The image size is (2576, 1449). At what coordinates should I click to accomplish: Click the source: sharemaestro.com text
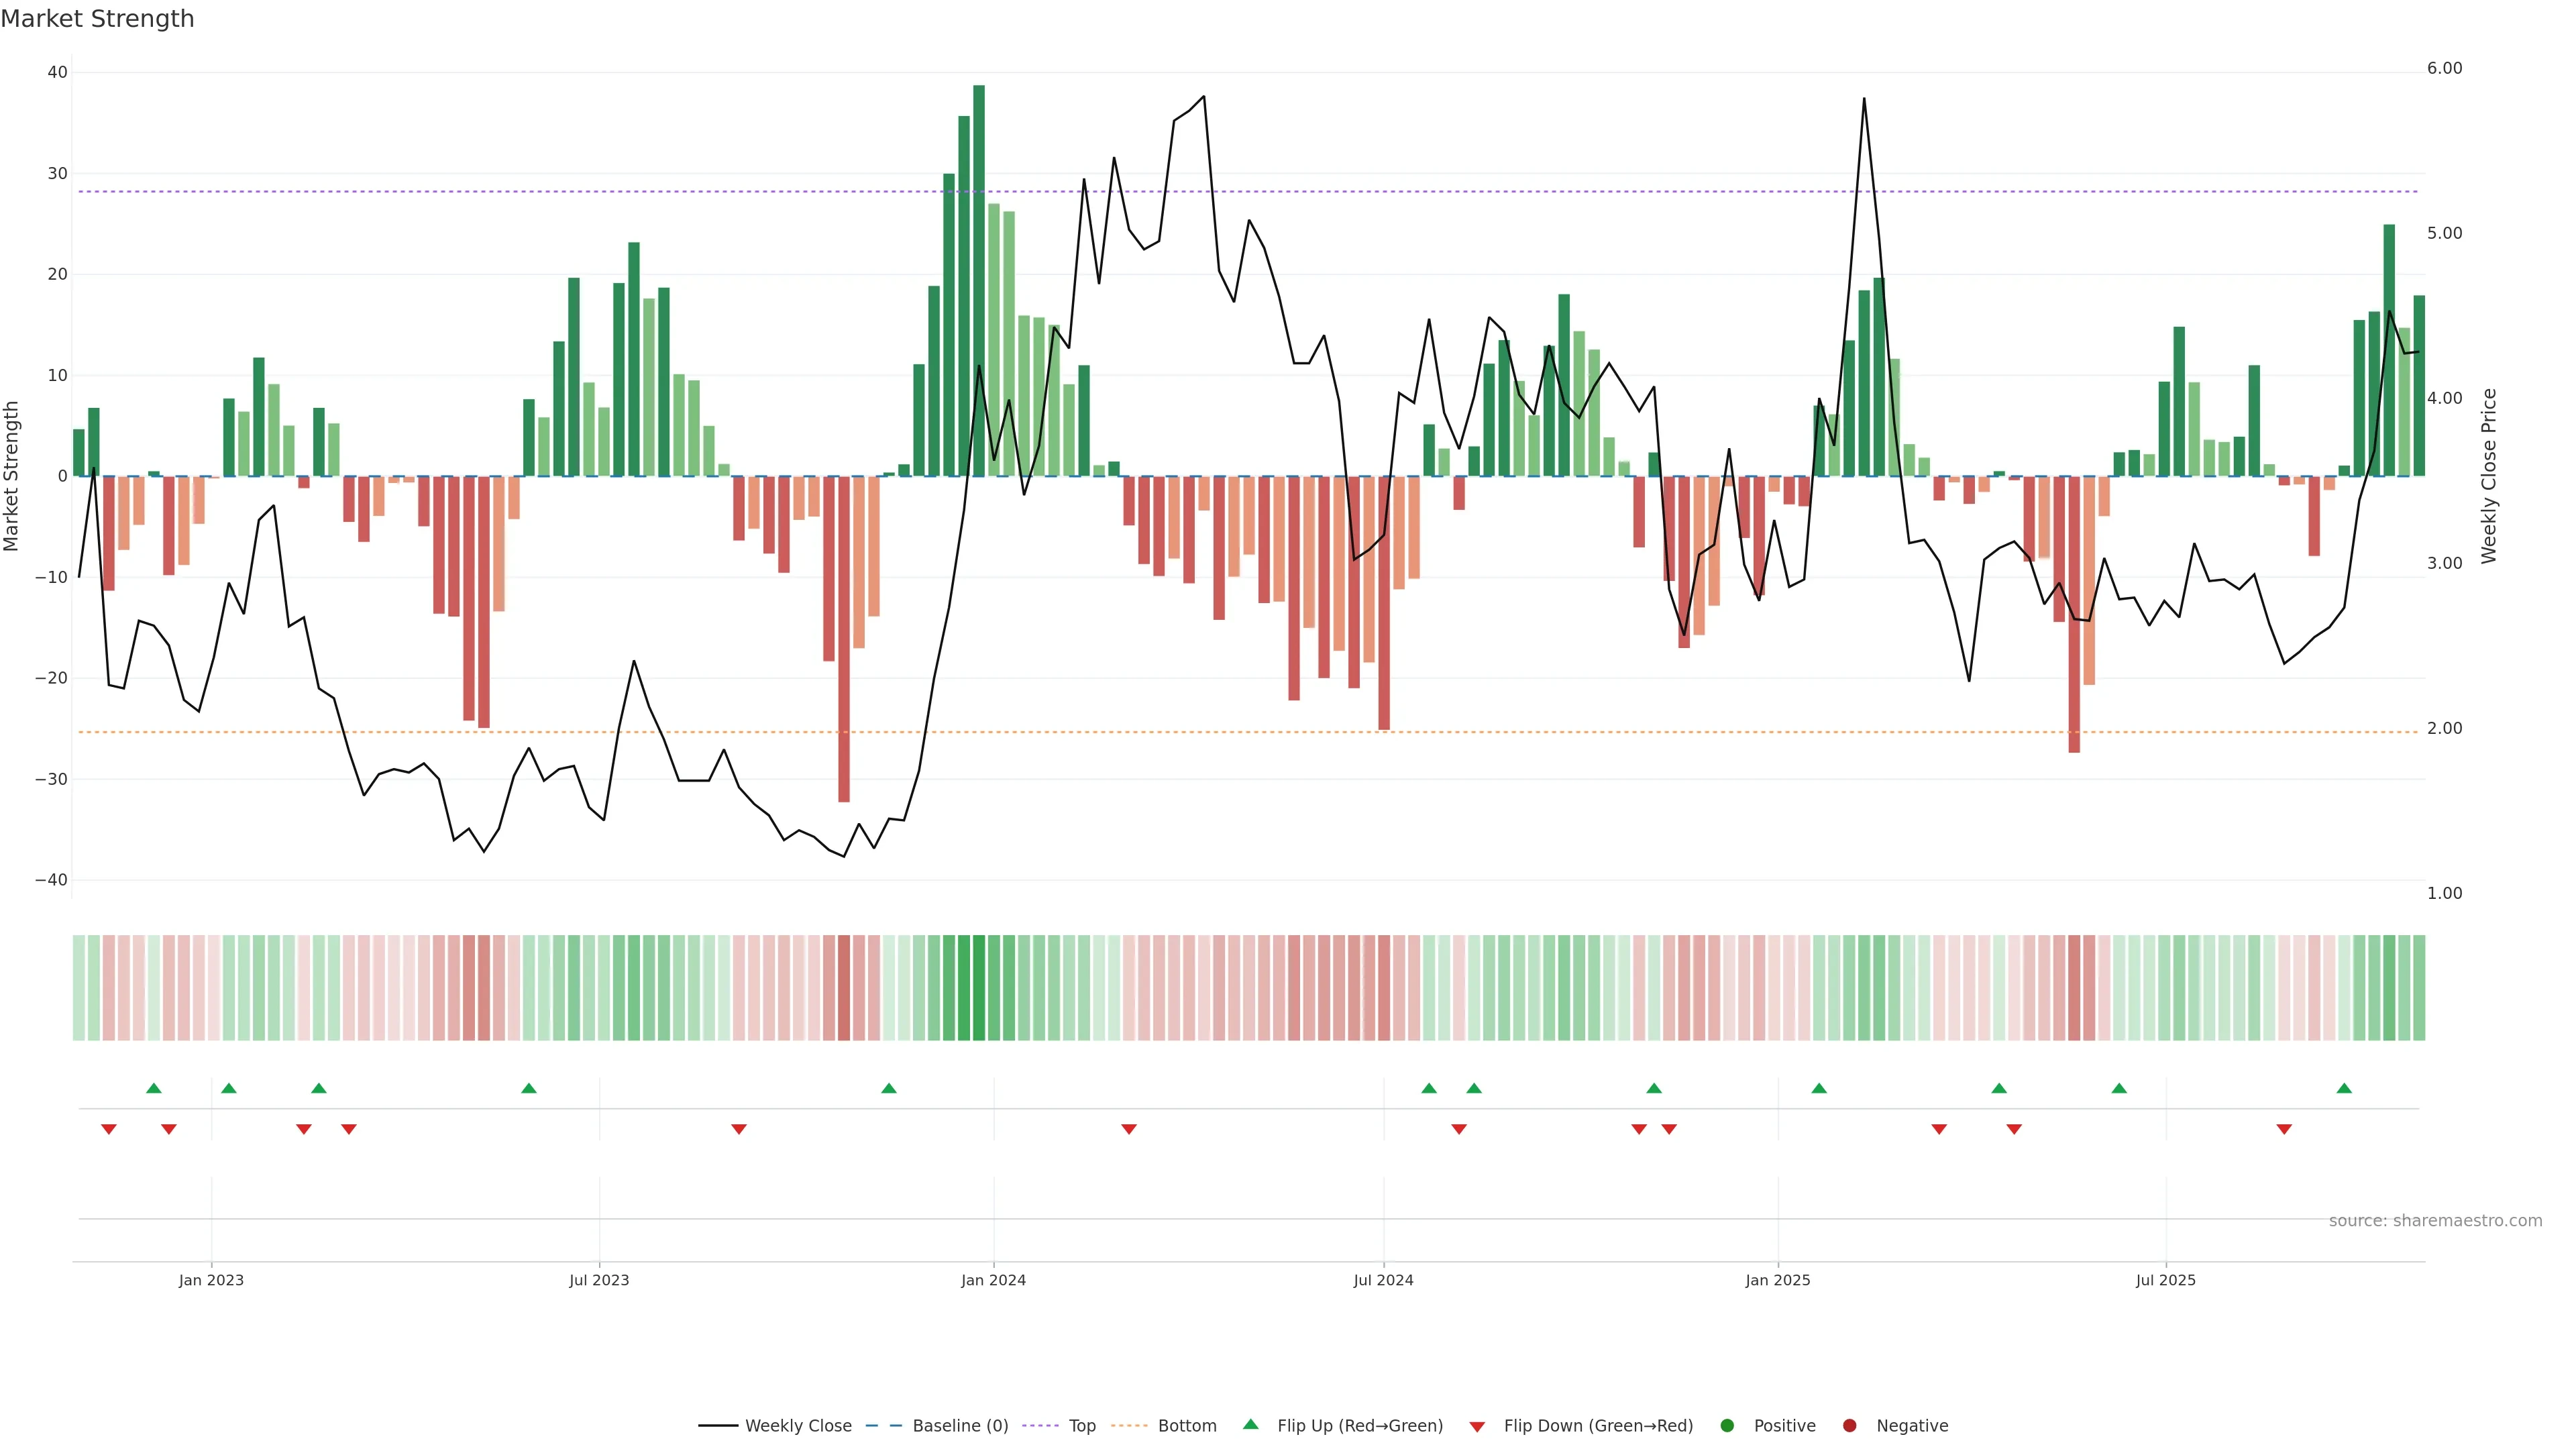click(2435, 1221)
